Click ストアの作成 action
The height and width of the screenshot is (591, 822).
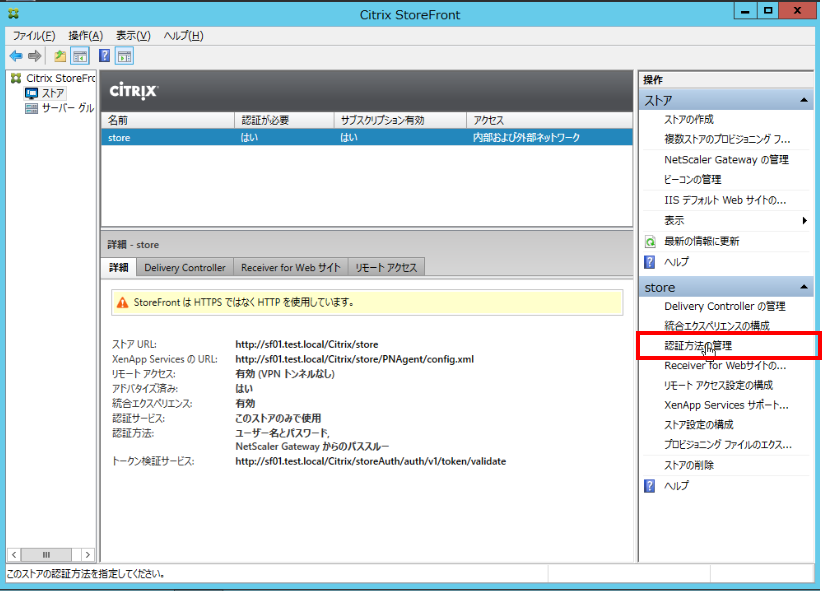[688, 120]
